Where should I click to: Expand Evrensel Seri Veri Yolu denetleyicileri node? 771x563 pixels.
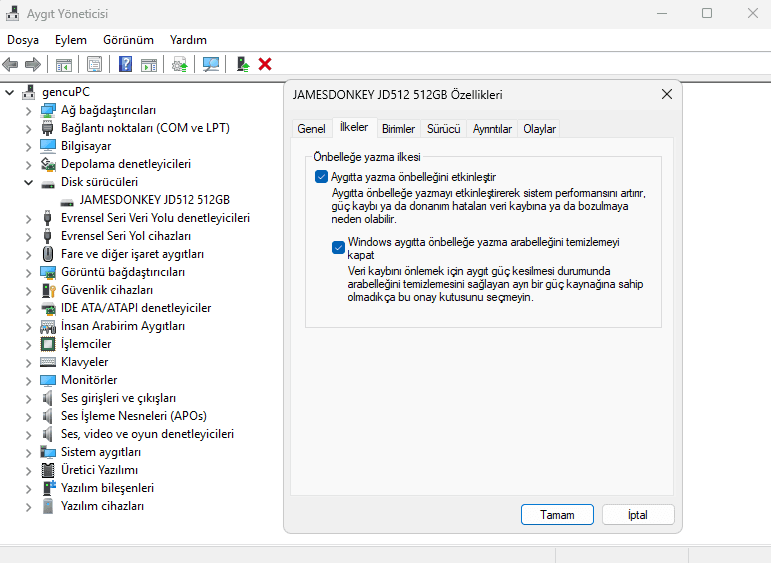pos(29,219)
